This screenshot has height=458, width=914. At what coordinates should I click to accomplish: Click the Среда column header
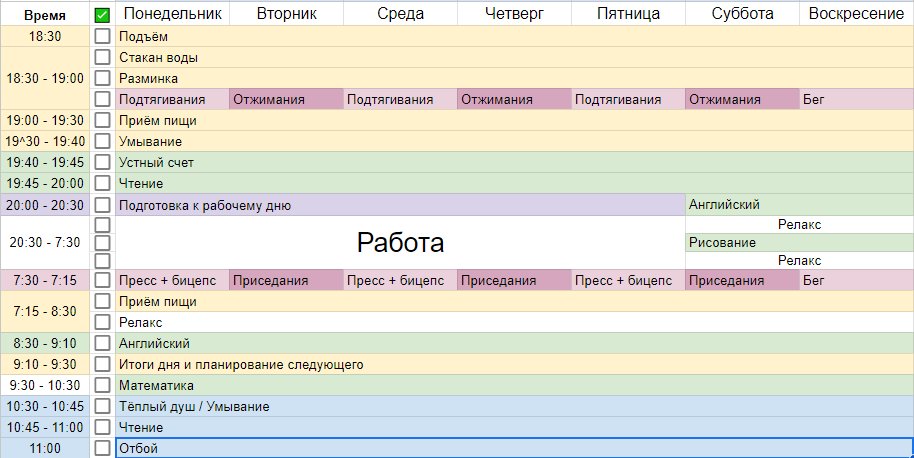(400, 14)
